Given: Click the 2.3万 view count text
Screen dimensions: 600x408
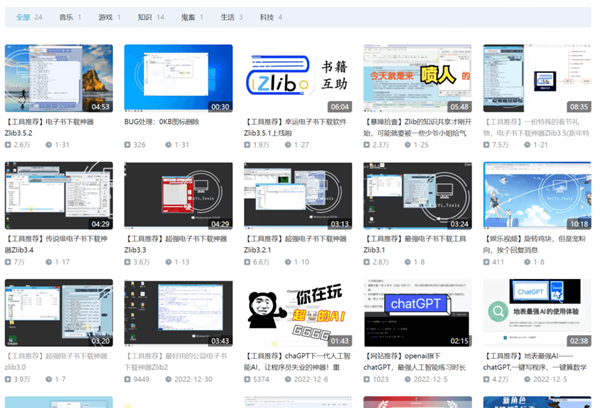Looking at the screenshot, I should [x=381, y=145].
